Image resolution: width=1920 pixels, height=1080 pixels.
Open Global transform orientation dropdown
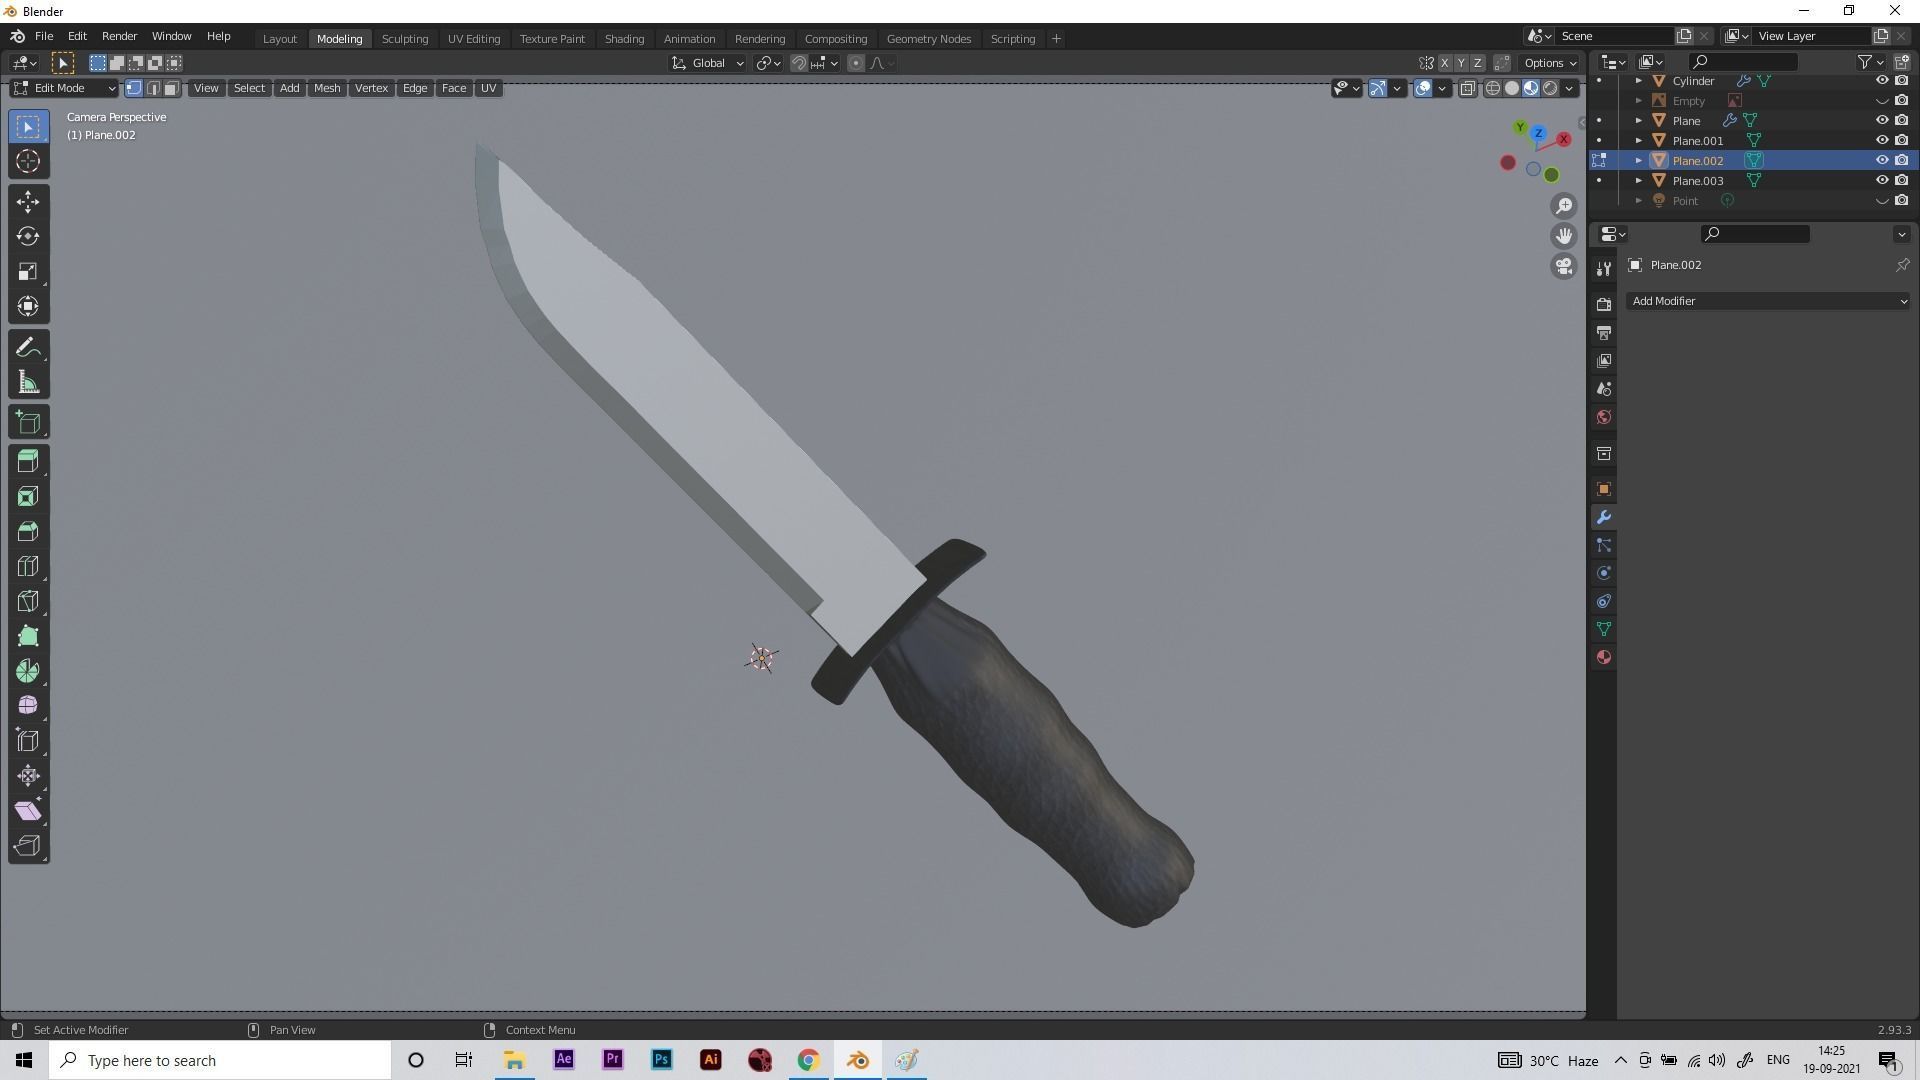[x=708, y=63]
